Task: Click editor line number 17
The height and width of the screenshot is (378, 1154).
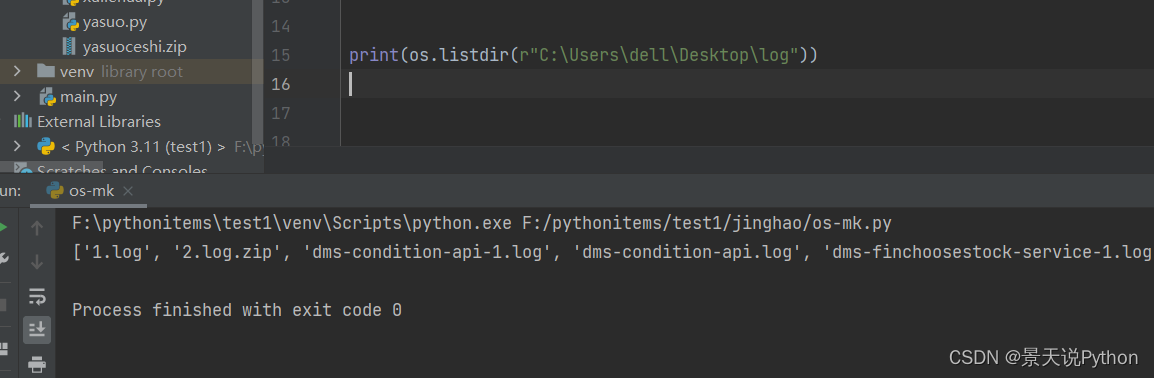Action: tap(281, 113)
